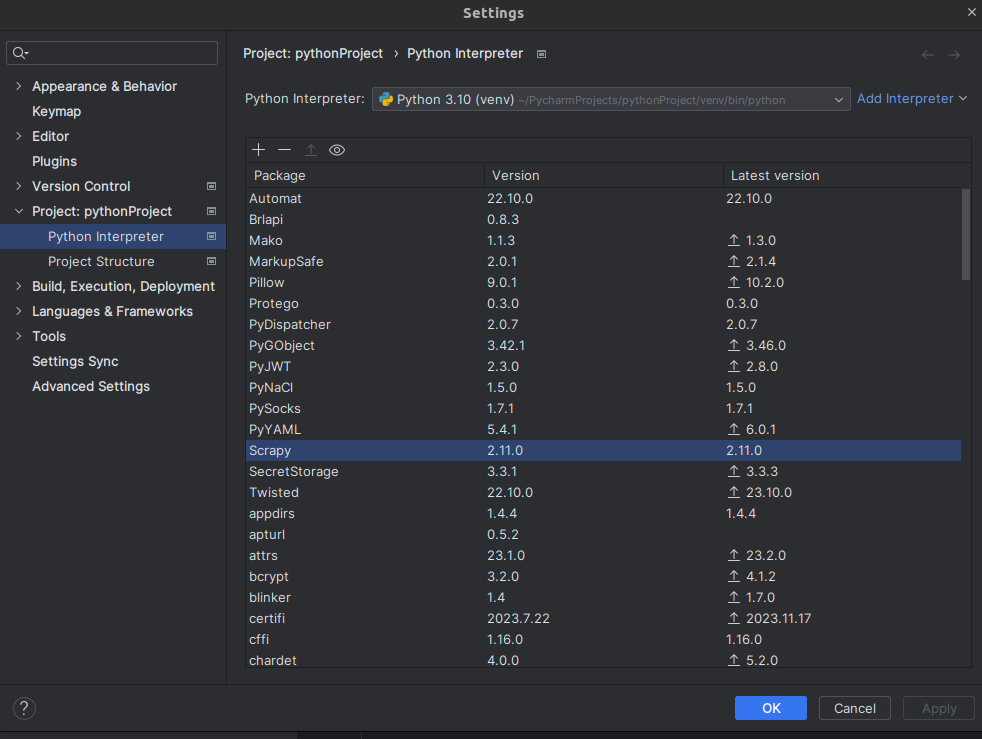Click project-level icon on Version Control row
The height and width of the screenshot is (739, 982).
click(x=212, y=186)
